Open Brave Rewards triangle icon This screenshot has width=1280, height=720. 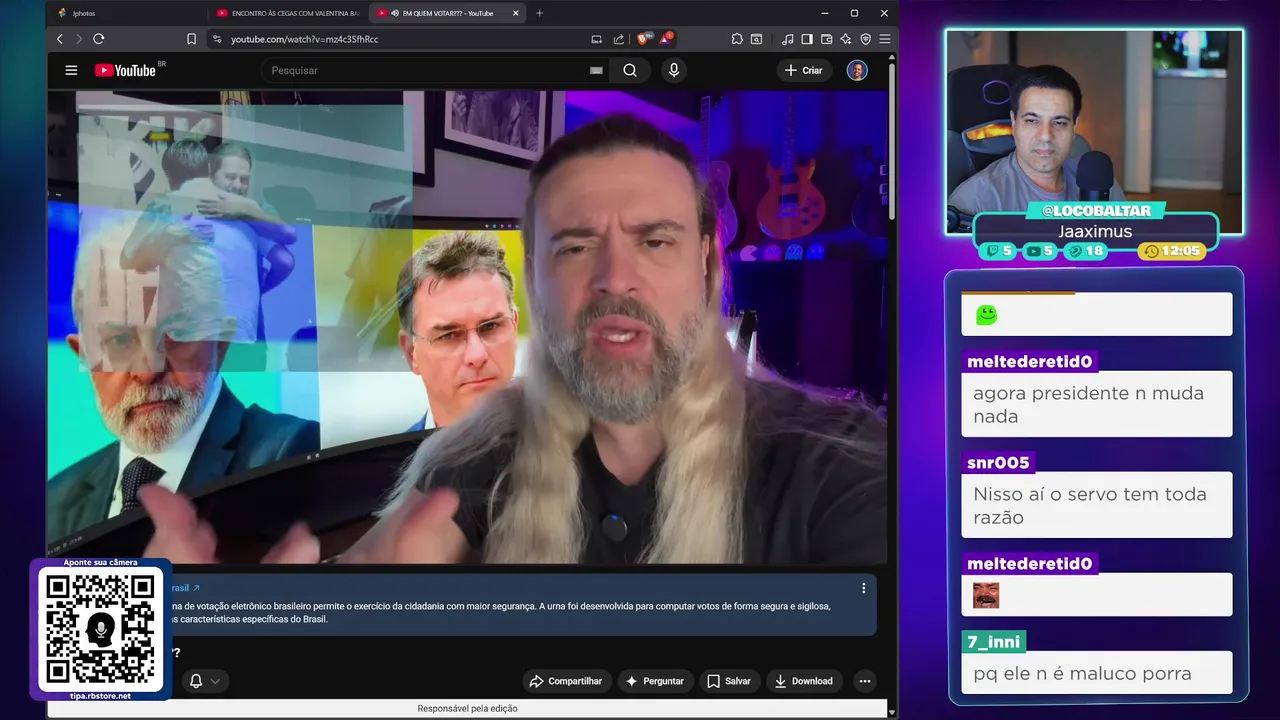[x=665, y=39]
